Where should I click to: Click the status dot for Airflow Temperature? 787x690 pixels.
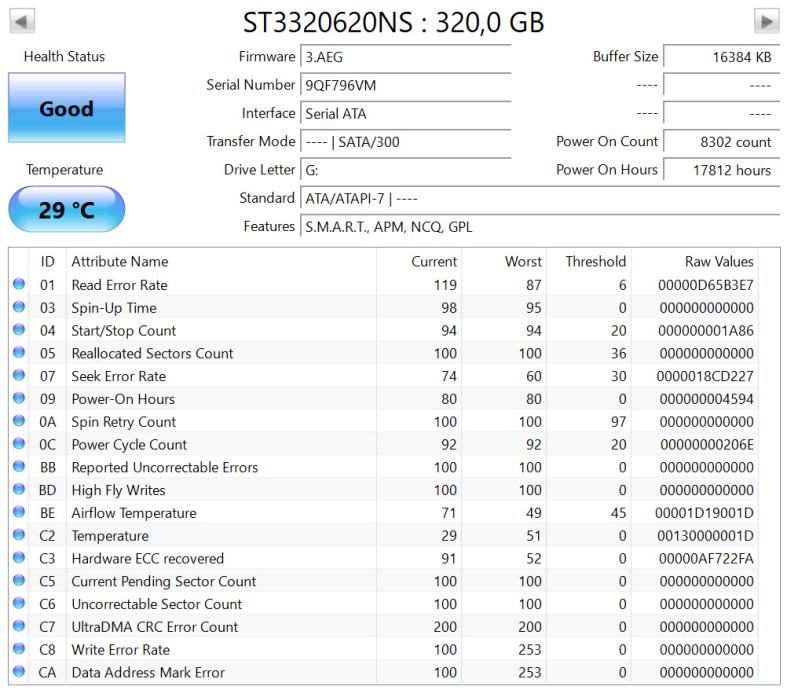(x=19, y=512)
